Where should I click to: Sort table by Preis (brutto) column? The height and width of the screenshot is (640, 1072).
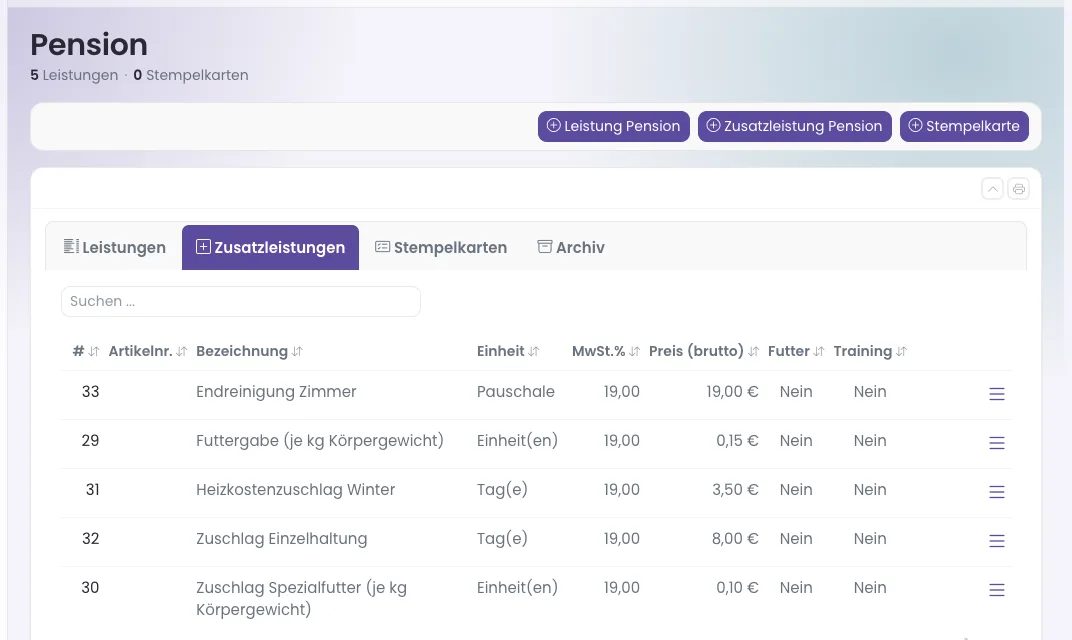point(704,351)
